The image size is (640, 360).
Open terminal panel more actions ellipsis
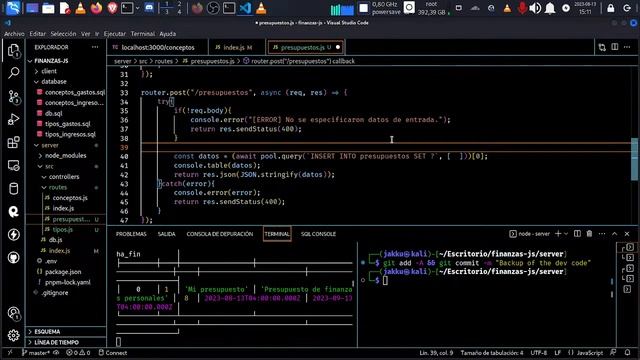click(x=602, y=234)
